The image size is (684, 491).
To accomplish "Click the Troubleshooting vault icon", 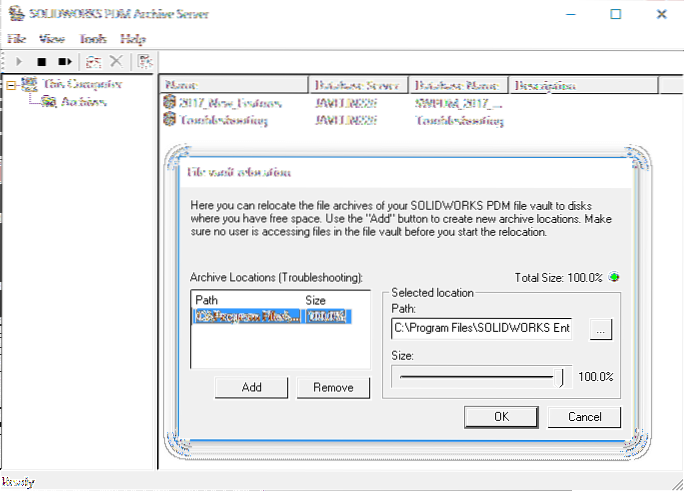I will click(170, 119).
